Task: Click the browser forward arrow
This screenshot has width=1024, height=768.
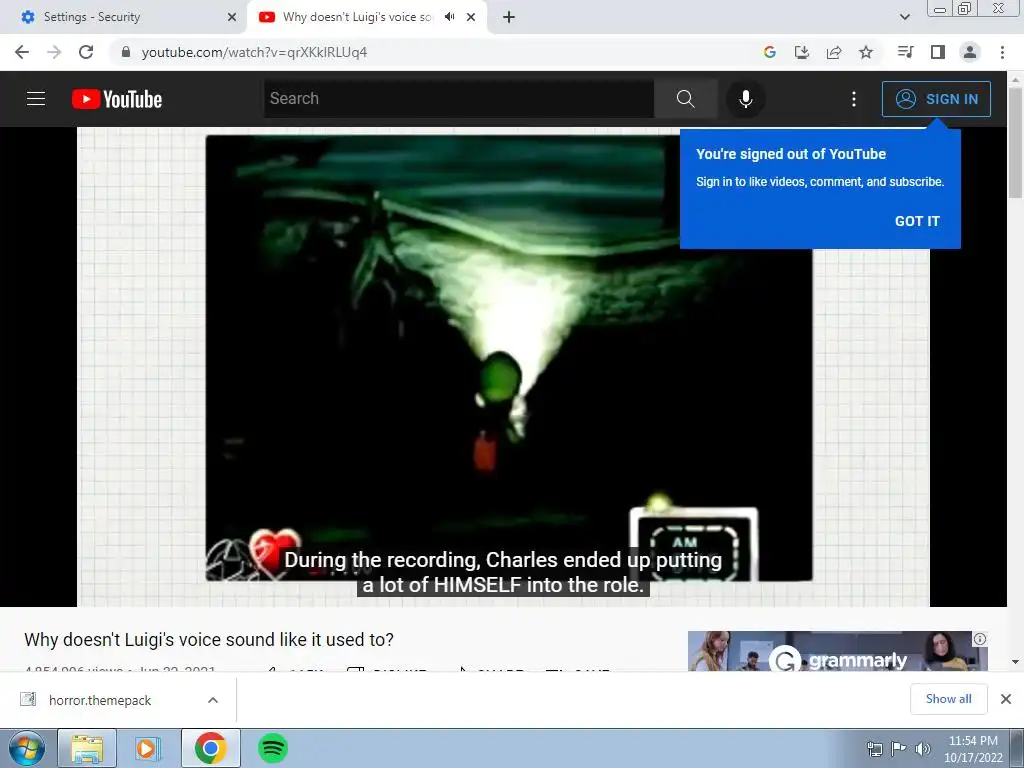Action: coord(54,52)
